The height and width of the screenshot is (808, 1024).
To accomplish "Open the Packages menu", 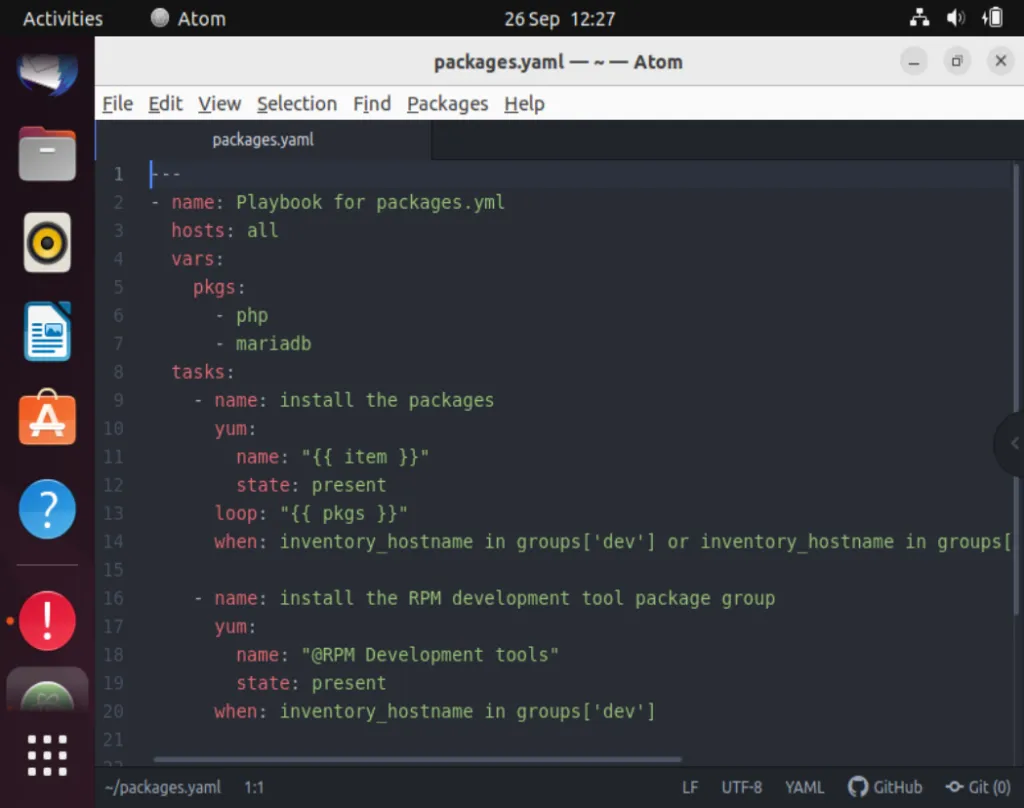I will (x=447, y=104).
